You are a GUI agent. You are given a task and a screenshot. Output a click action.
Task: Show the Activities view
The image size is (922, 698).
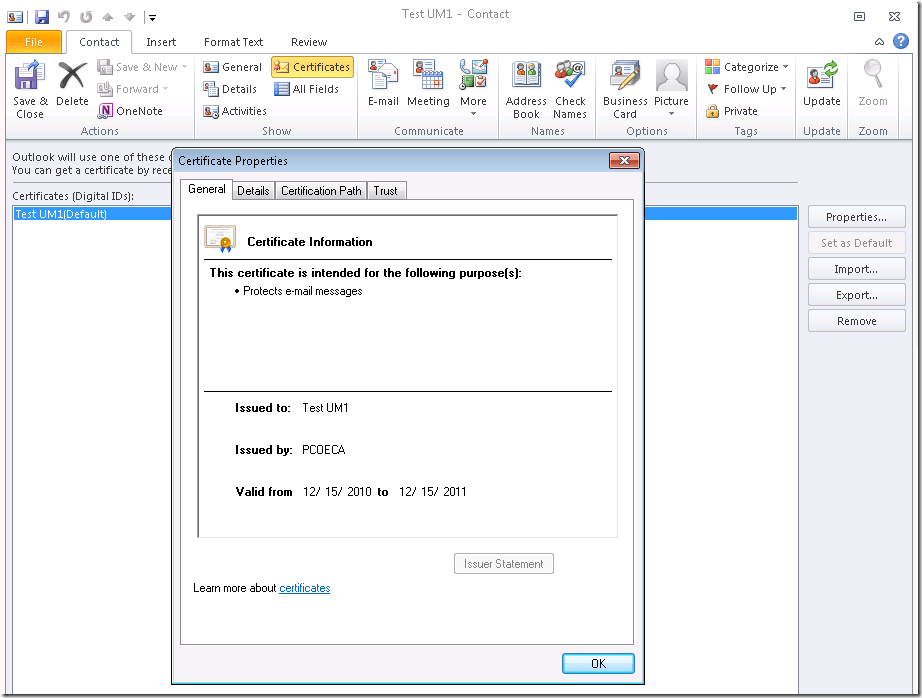pos(235,111)
